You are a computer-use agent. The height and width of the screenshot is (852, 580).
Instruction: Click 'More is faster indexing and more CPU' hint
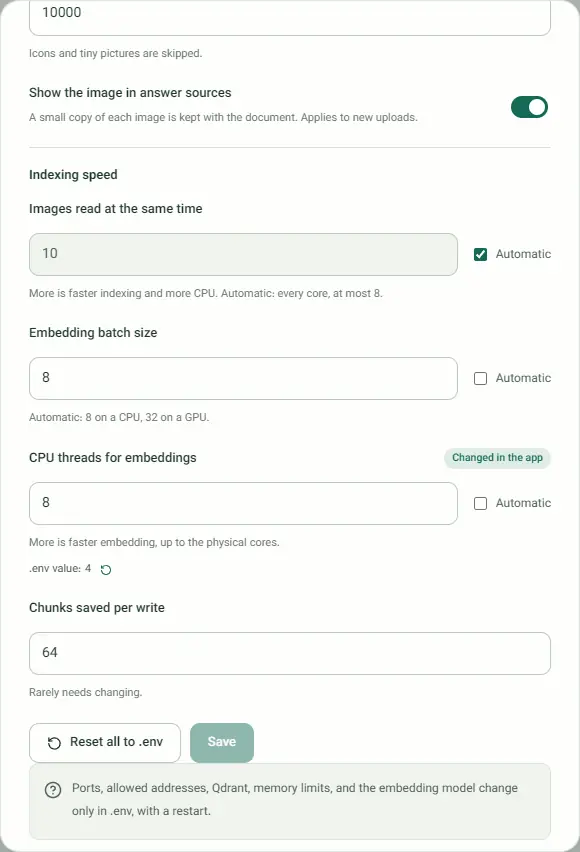coord(206,293)
